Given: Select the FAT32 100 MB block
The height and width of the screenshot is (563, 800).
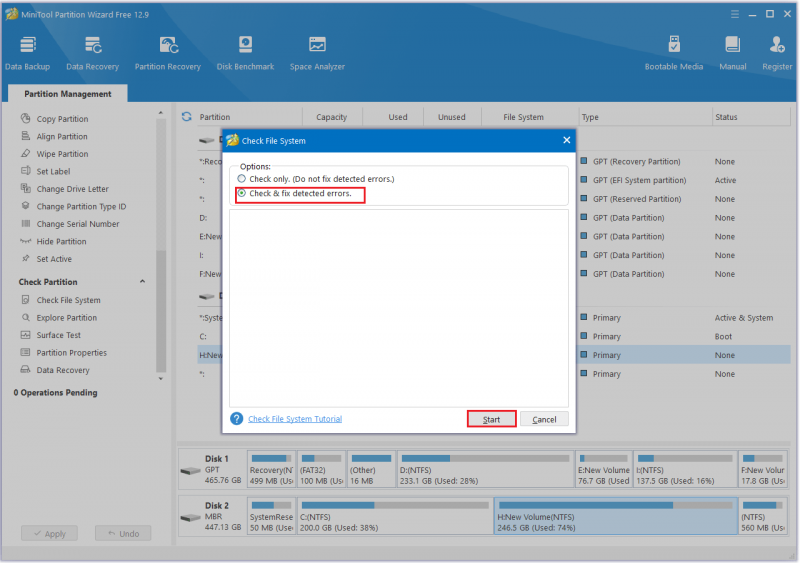Looking at the screenshot, I should coord(321,469).
